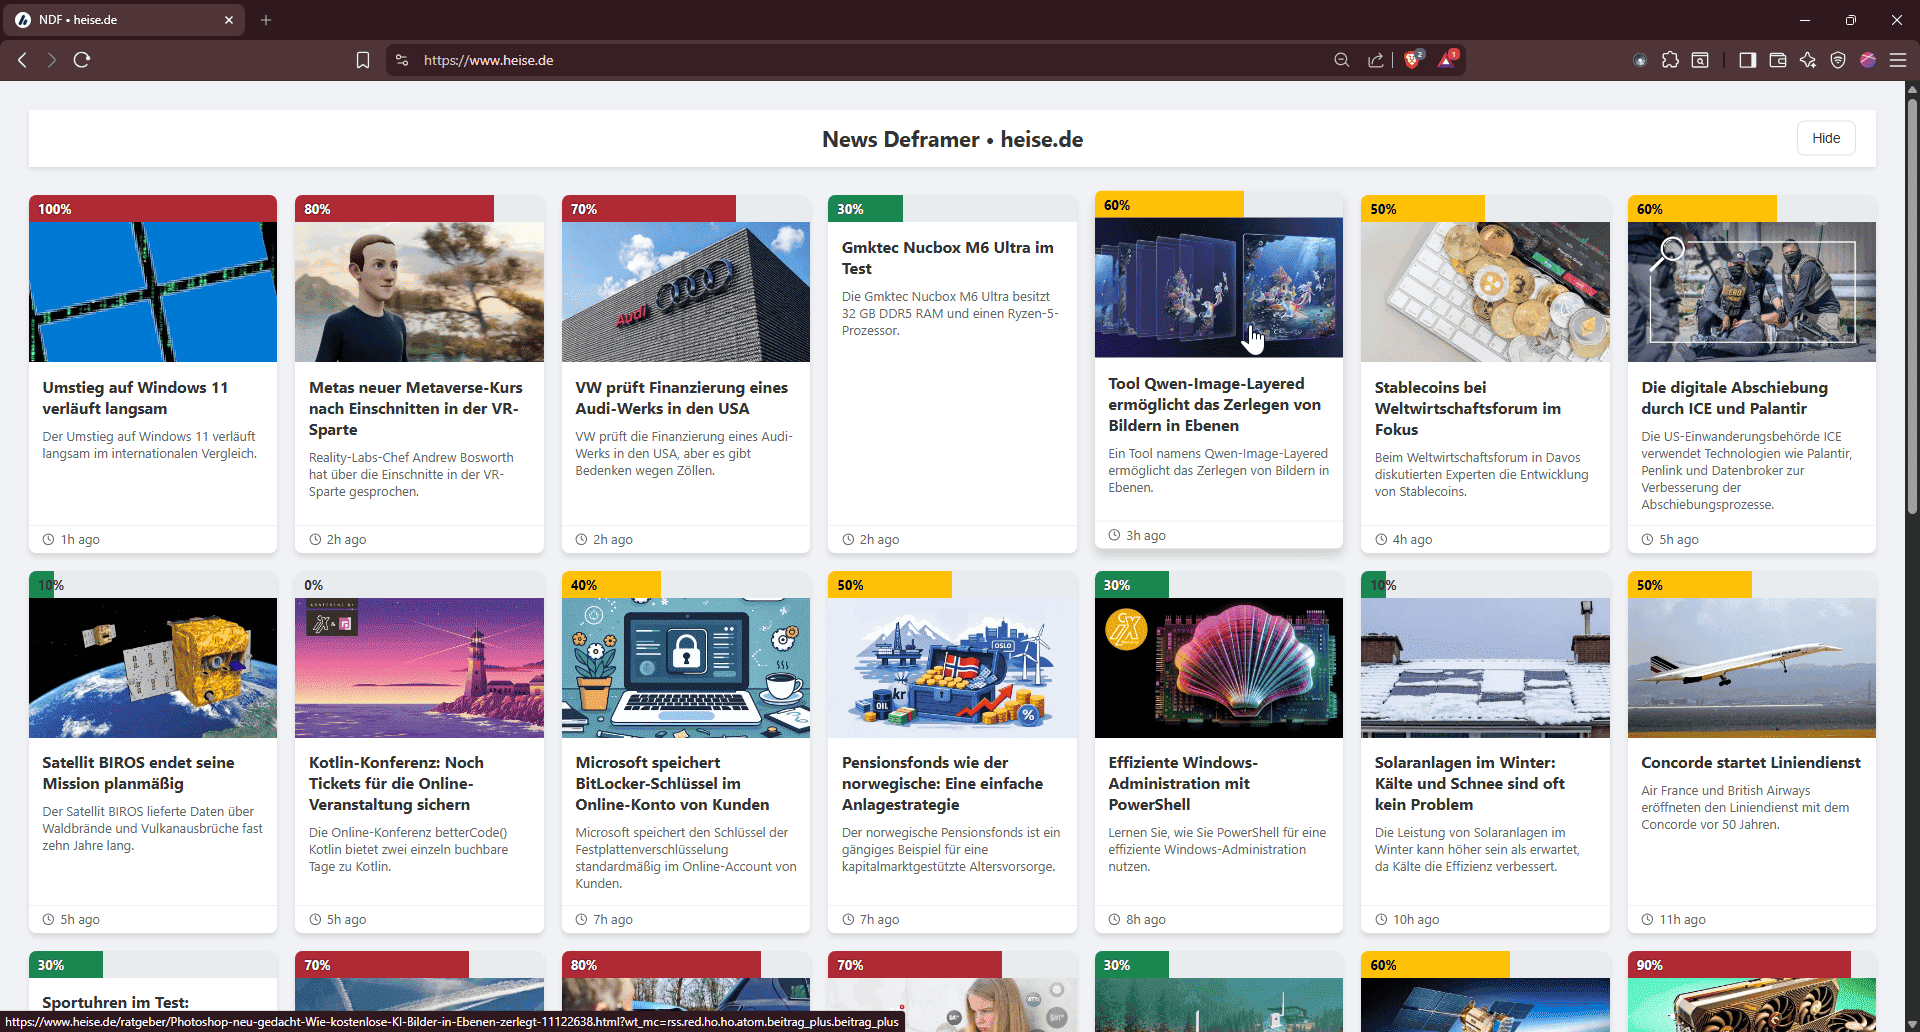1920x1032 pixels.
Task: Toggle the browser sidebar panel
Action: coord(1747,60)
